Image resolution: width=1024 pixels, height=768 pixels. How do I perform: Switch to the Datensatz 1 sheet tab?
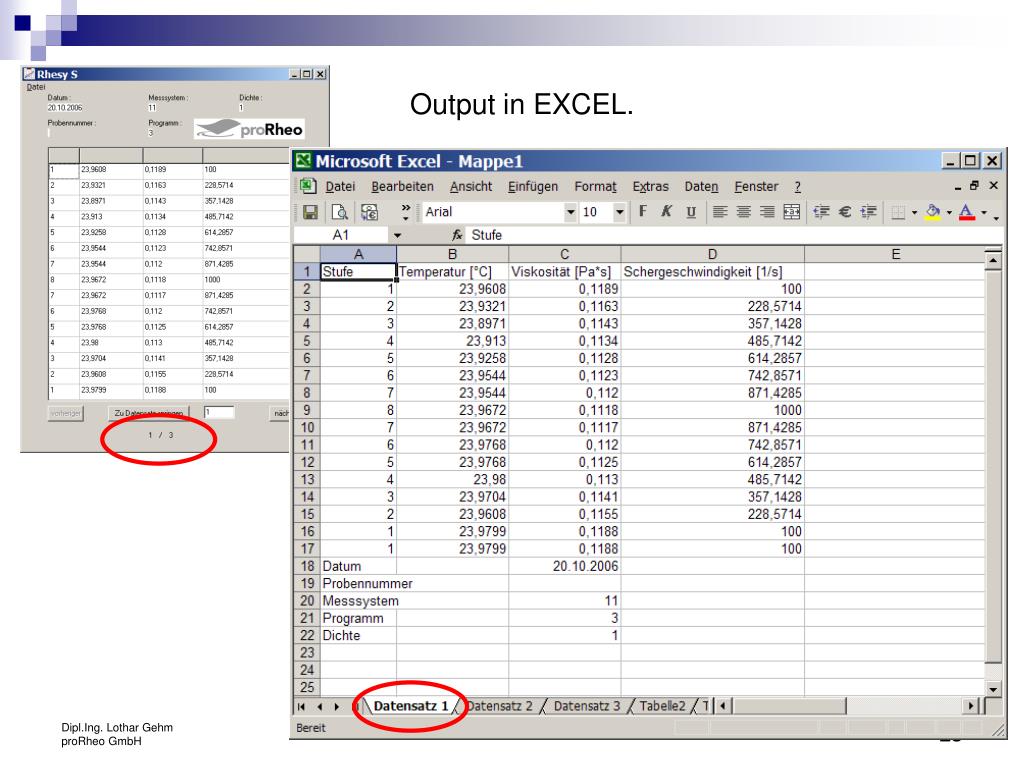(411, 706)
